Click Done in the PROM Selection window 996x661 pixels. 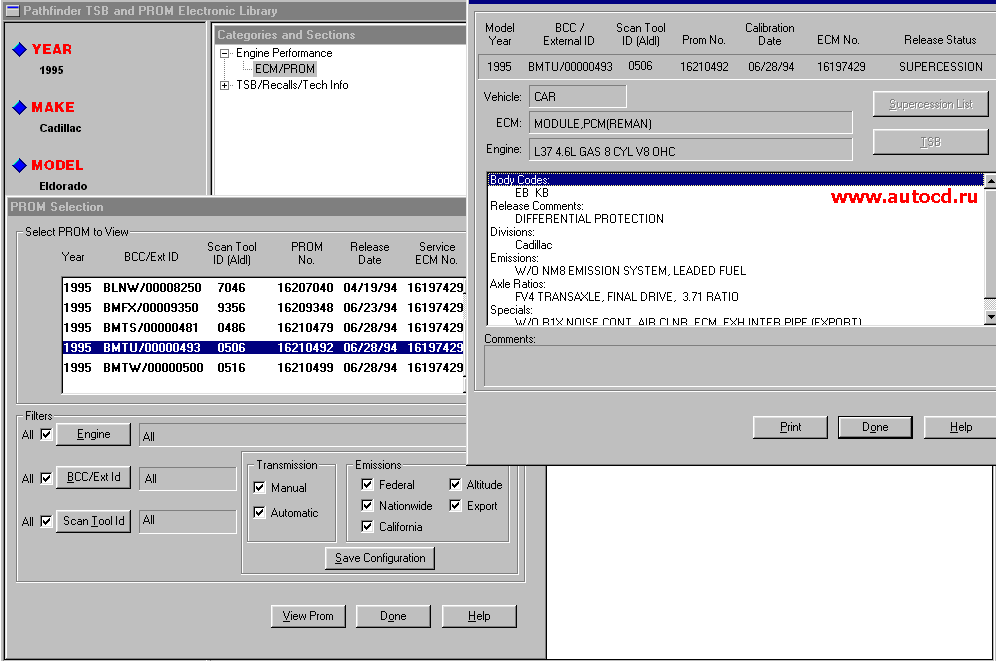[x=393, y=616]
